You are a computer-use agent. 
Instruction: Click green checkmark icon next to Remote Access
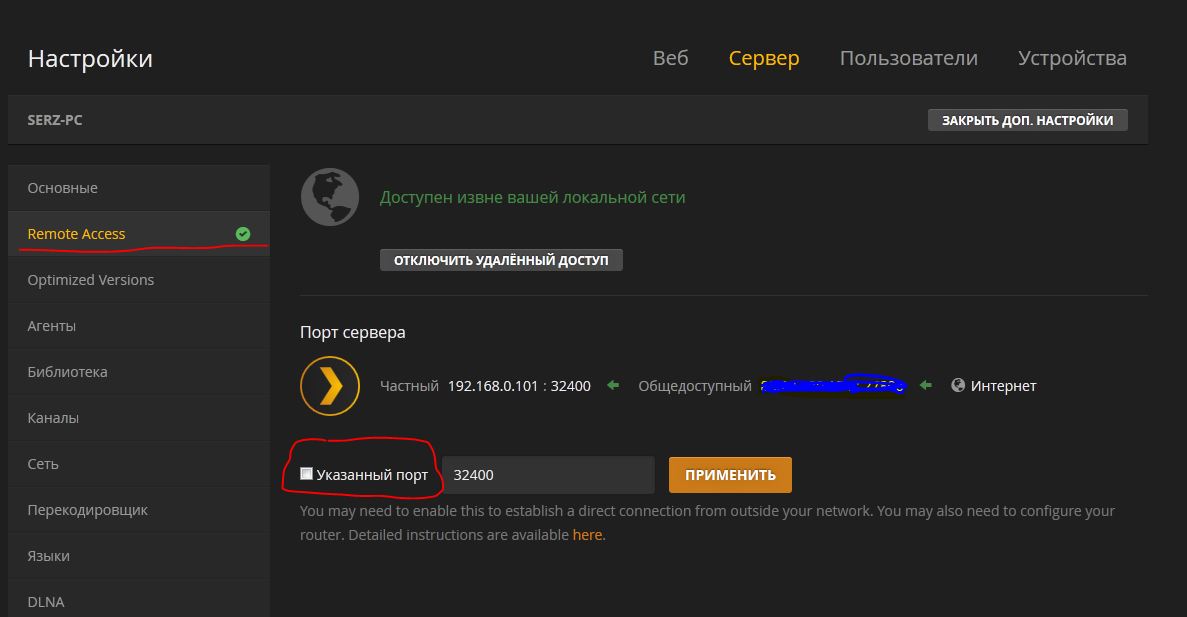click(x=243, y=234)
